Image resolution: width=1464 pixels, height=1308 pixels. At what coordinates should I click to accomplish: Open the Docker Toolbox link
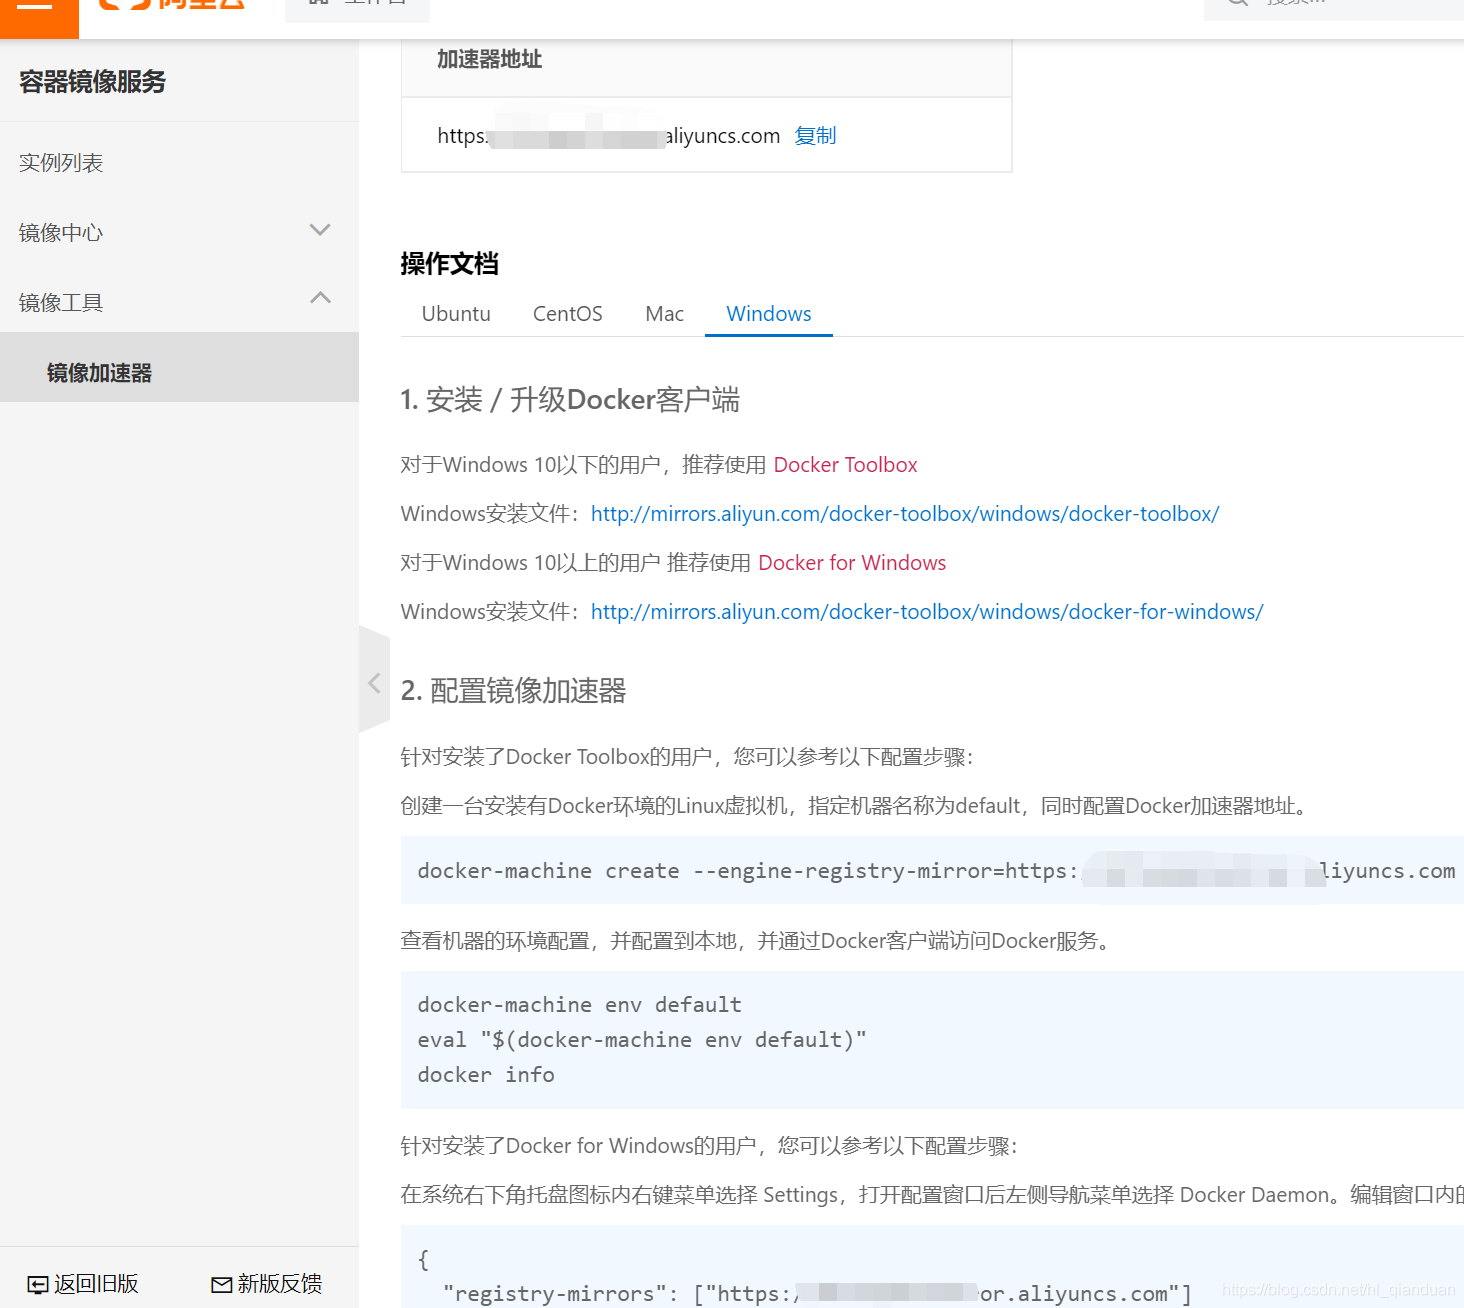click(x=846, y=465)
